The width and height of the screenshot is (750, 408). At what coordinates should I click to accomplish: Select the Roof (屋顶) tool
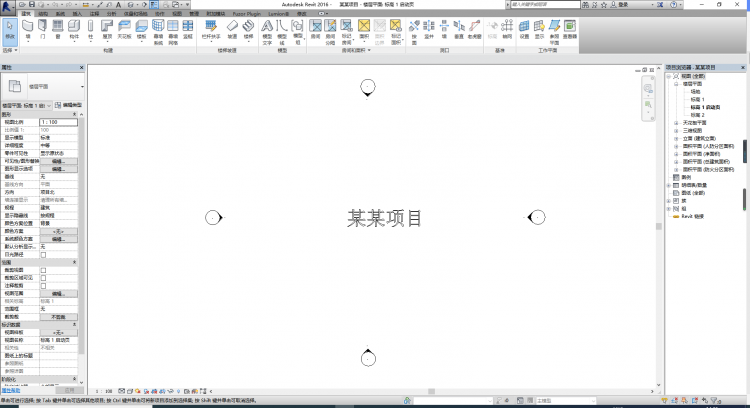pos(107,30)
